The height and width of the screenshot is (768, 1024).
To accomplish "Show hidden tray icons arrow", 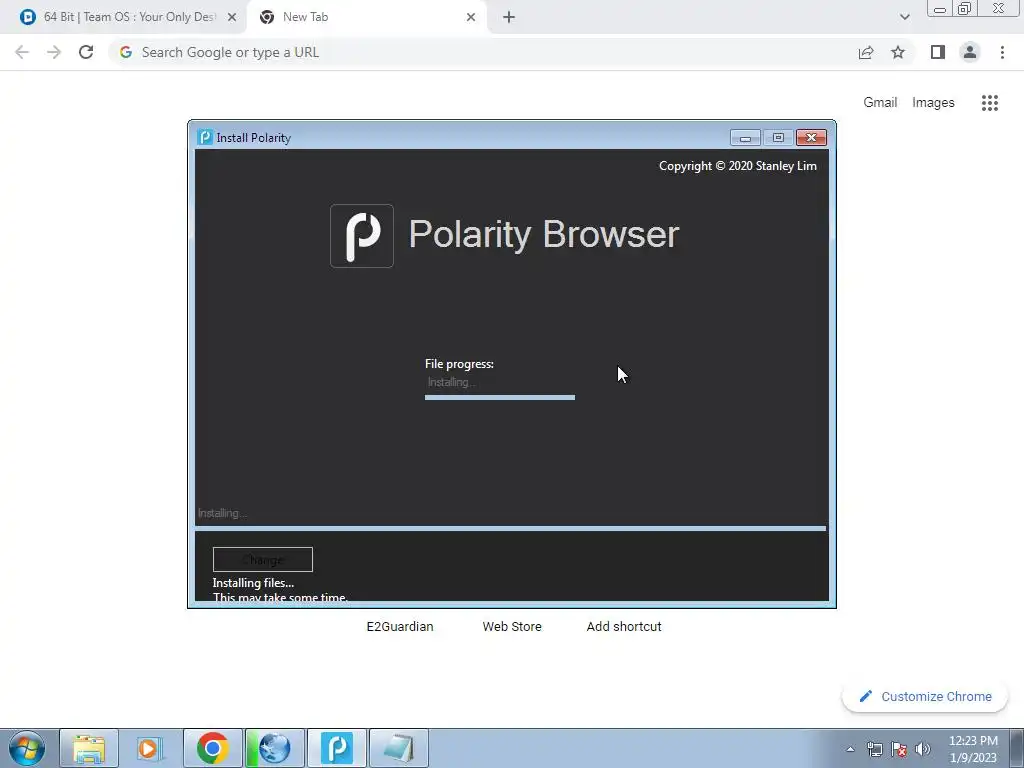I will [x=850, y=749].
